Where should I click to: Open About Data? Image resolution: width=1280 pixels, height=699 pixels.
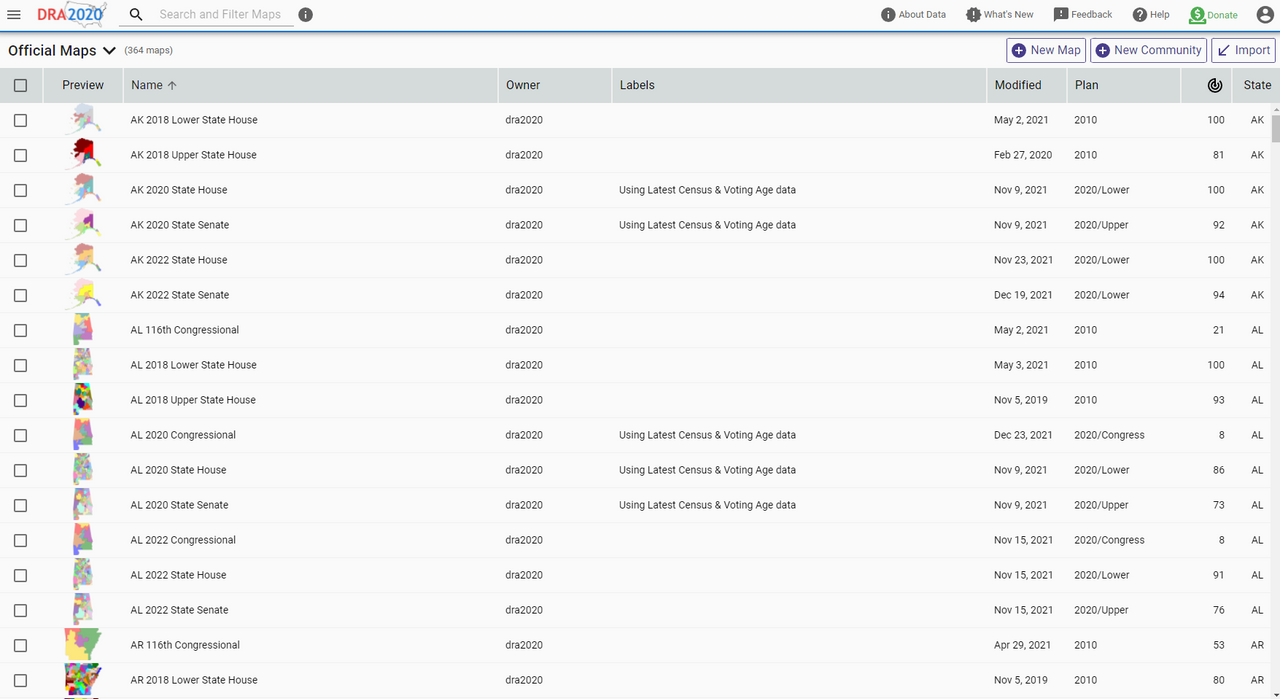(913, 15)
